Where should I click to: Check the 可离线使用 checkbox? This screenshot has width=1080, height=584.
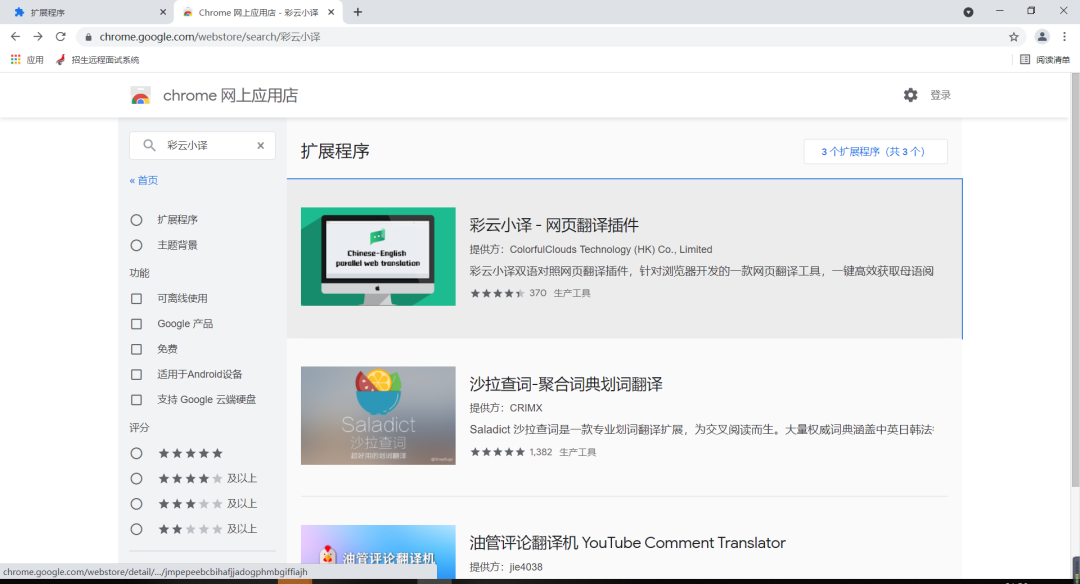pyautogui.click(x=136, y=298)
